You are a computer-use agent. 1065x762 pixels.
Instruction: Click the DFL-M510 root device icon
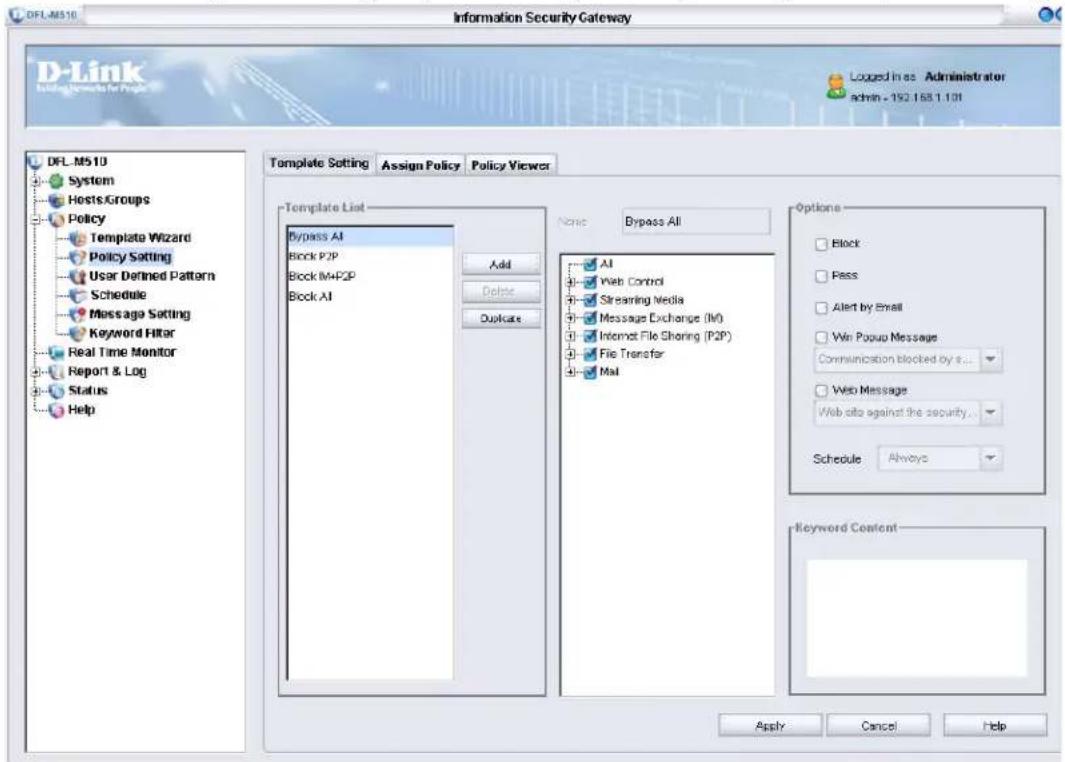[34, 162]
